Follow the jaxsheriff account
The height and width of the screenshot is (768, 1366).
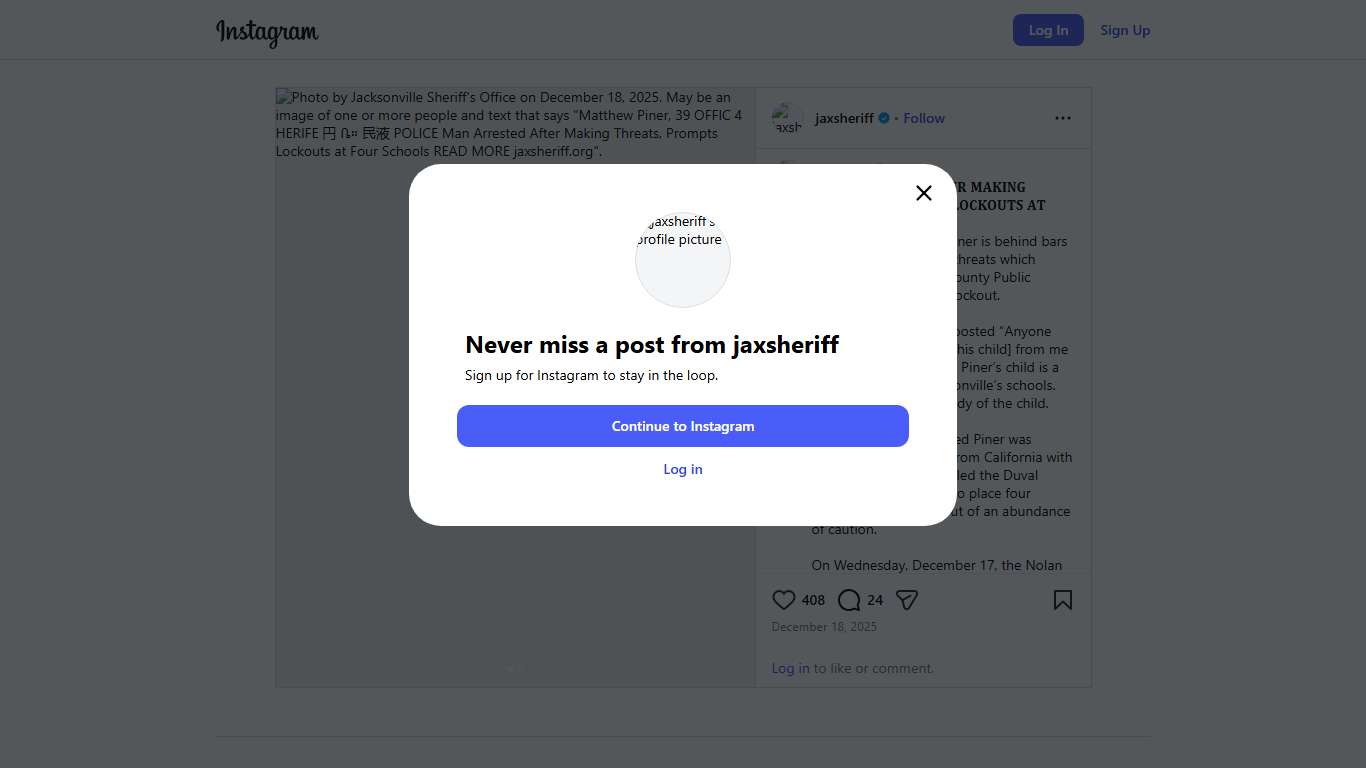point(924,118)
